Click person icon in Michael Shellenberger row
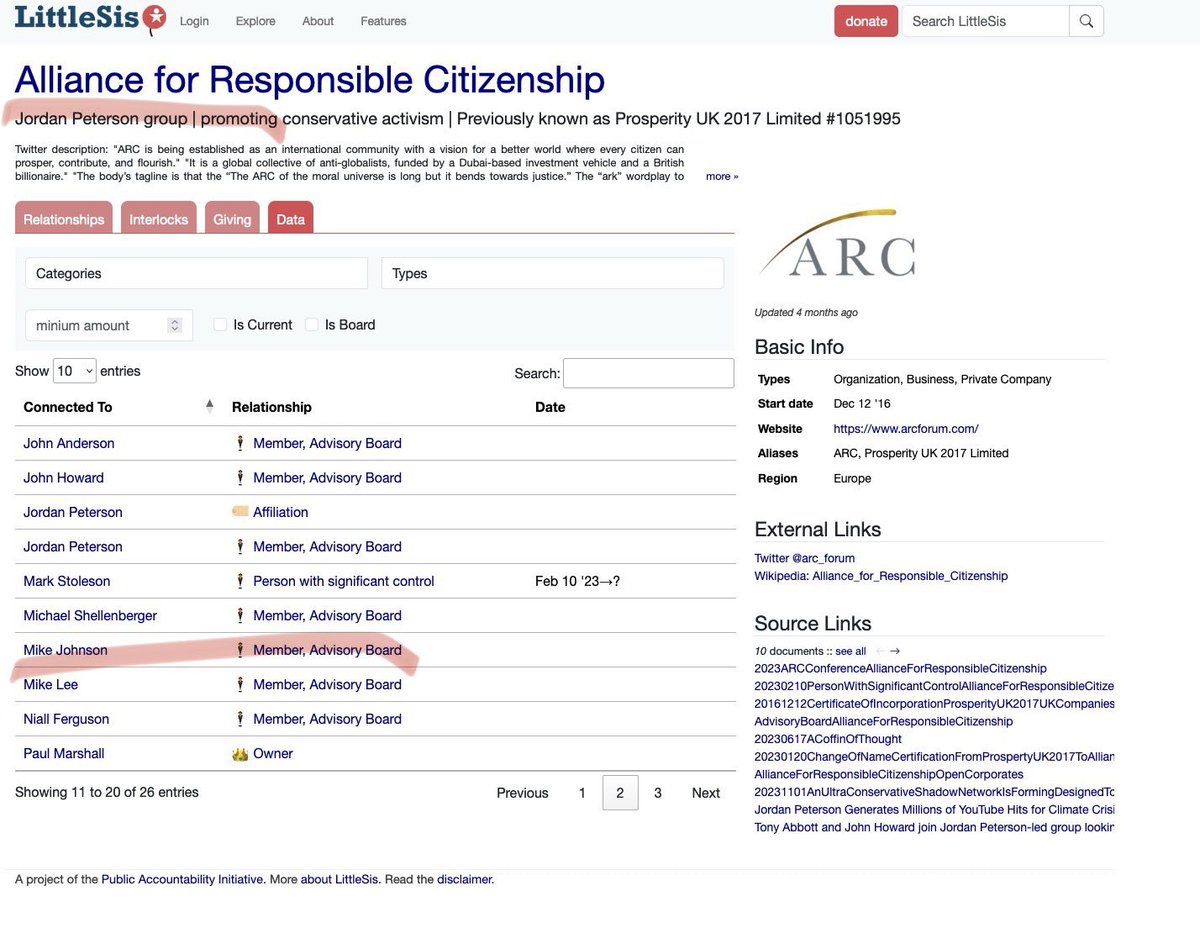Viewport: 1200px width, 928px height. pos(240,616)
